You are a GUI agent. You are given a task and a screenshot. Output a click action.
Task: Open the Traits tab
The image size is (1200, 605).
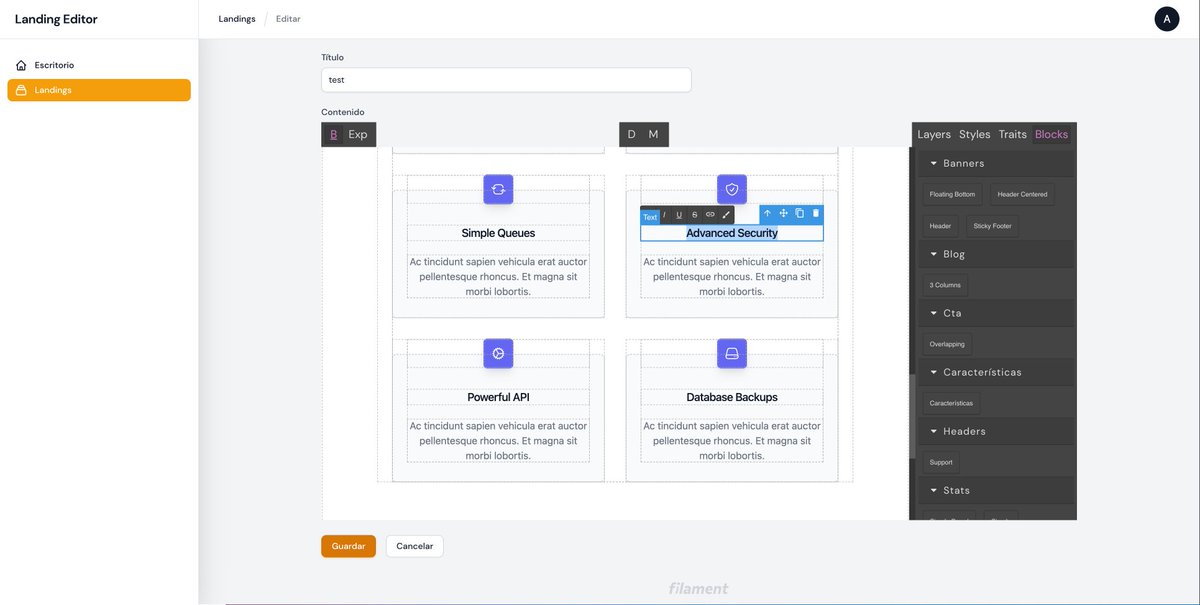click(x=1012, y=134)
